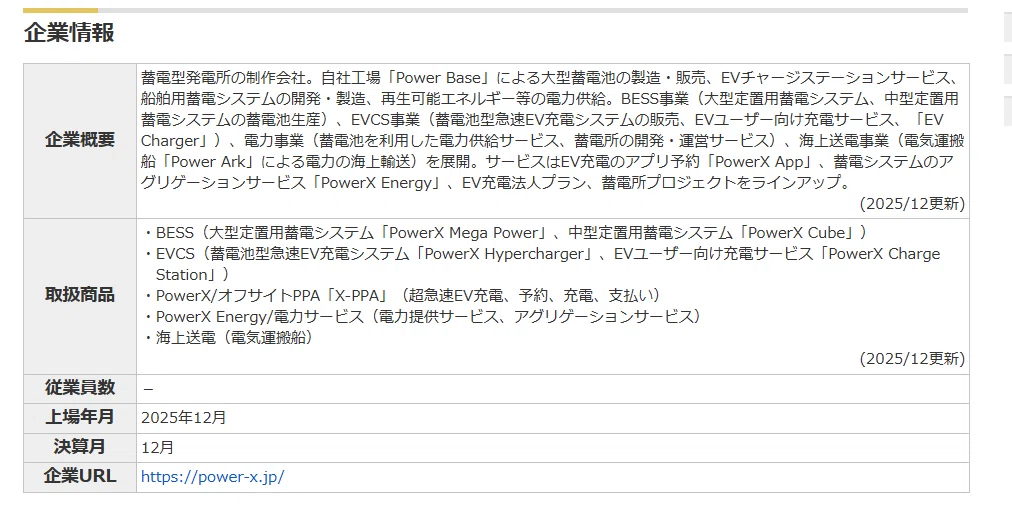Click the 海上送電（電気運搬船） product line
The height and width of the screenshot is (523, 1012).
coord(228,338)
